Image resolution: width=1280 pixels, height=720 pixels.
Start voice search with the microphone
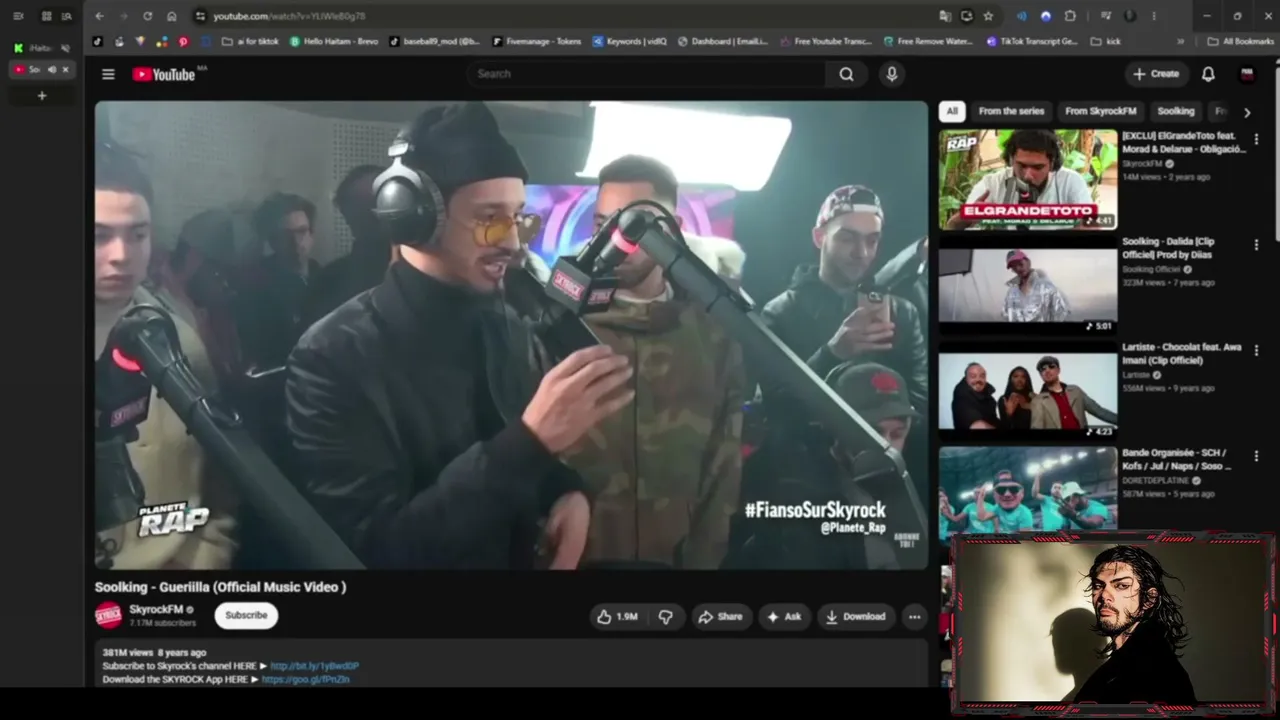(892, 74)
